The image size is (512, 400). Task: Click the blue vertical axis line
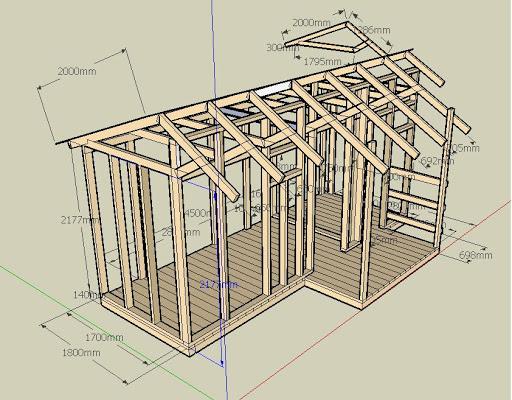pyautogui.click(x=218, y=200)
